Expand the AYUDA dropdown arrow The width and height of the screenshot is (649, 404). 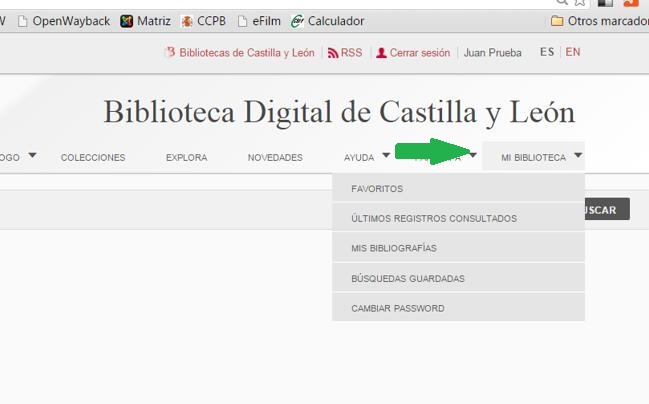pos(386,155)
